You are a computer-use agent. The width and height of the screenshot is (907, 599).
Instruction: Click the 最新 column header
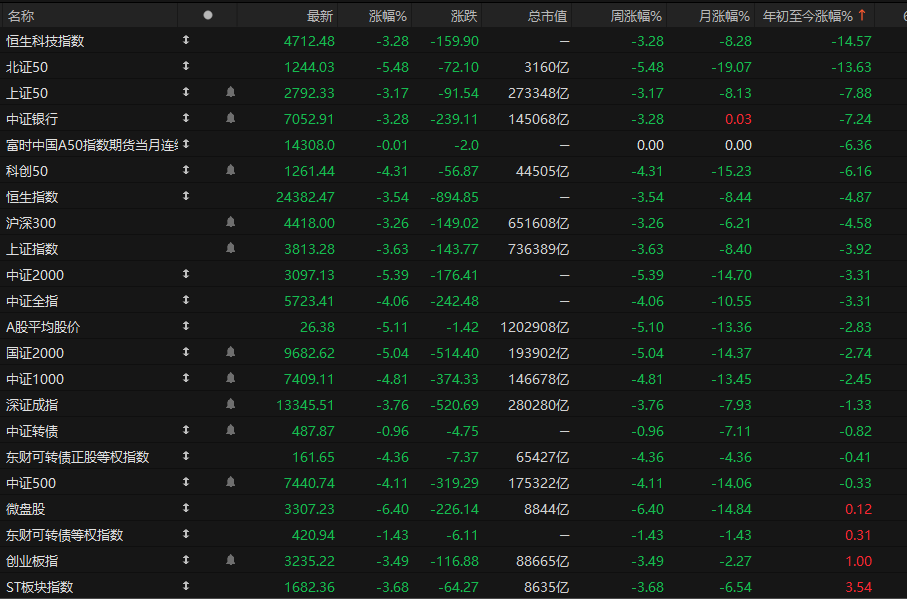(319, 15)
